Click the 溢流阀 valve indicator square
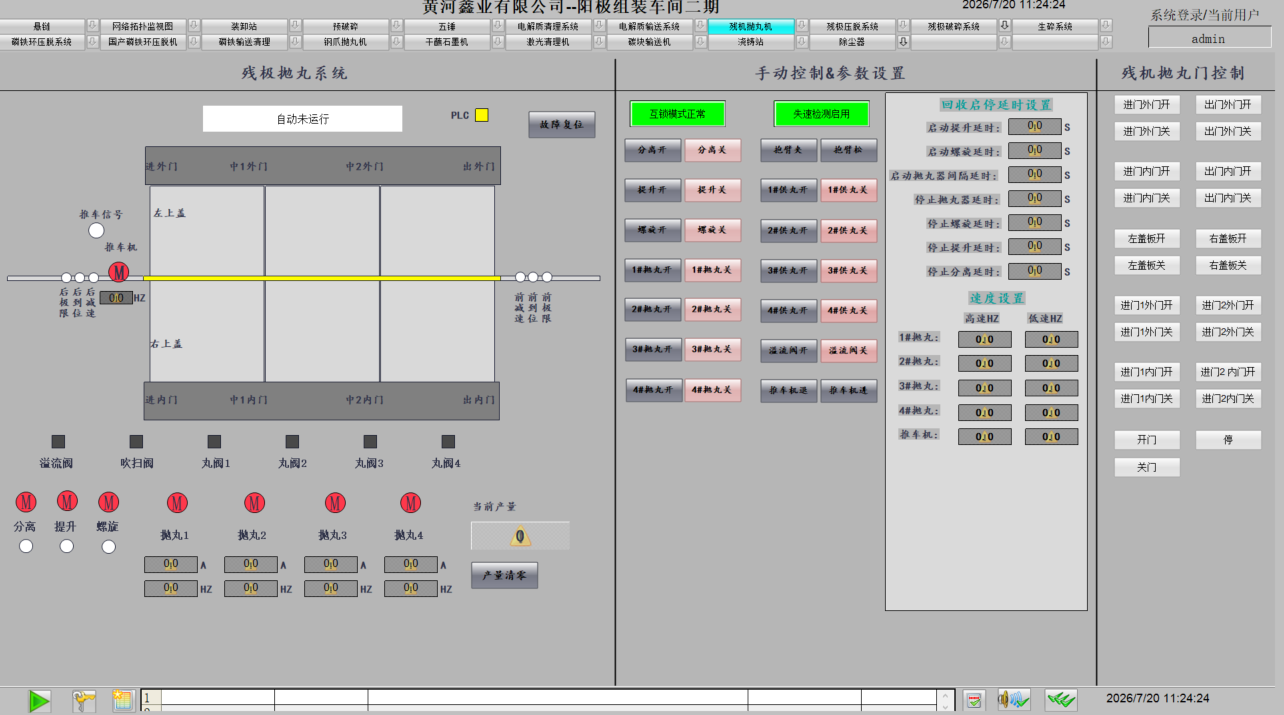The height and width of the screenshot is (715, 1284). [x=58, y=441]
